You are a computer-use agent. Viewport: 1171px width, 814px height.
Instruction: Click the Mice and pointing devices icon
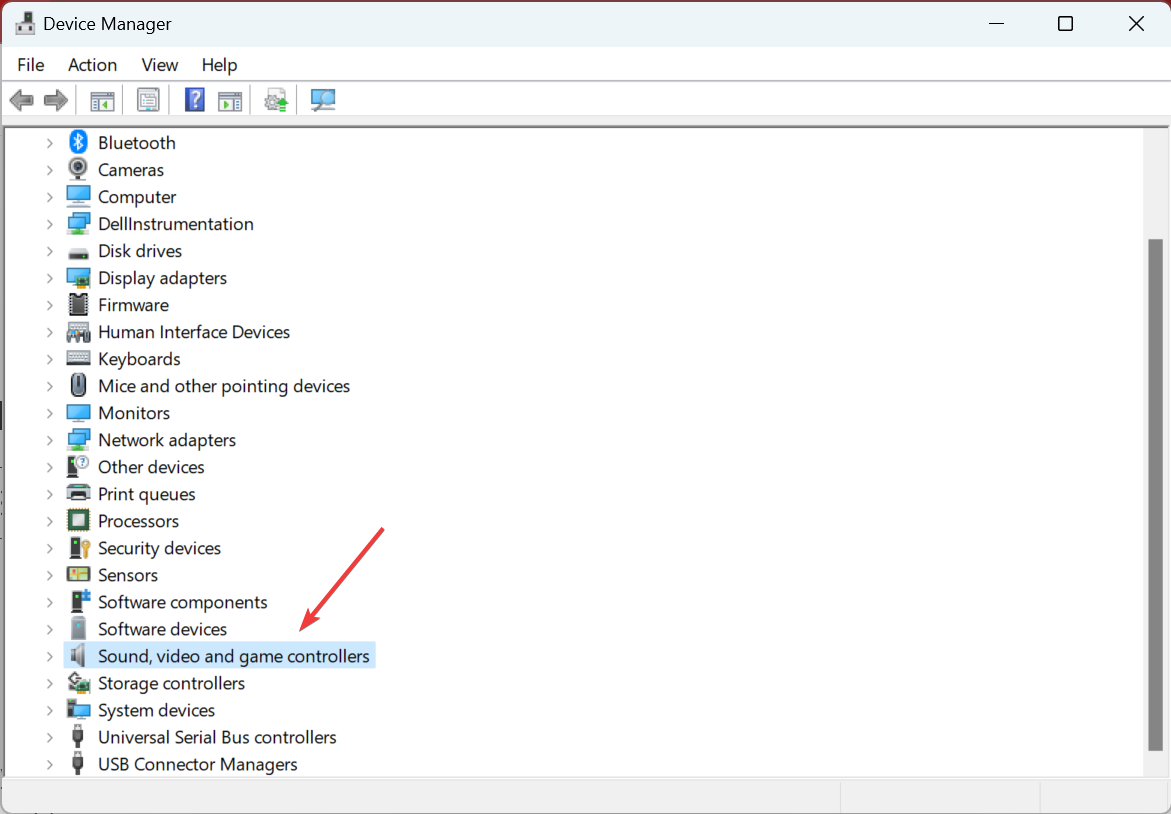click(78, 385)
